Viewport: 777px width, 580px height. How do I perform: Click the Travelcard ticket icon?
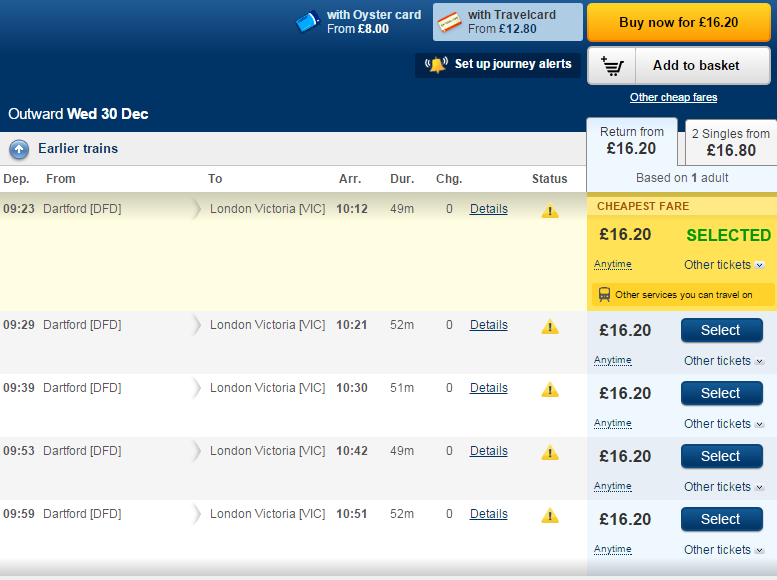coord(449,21)
